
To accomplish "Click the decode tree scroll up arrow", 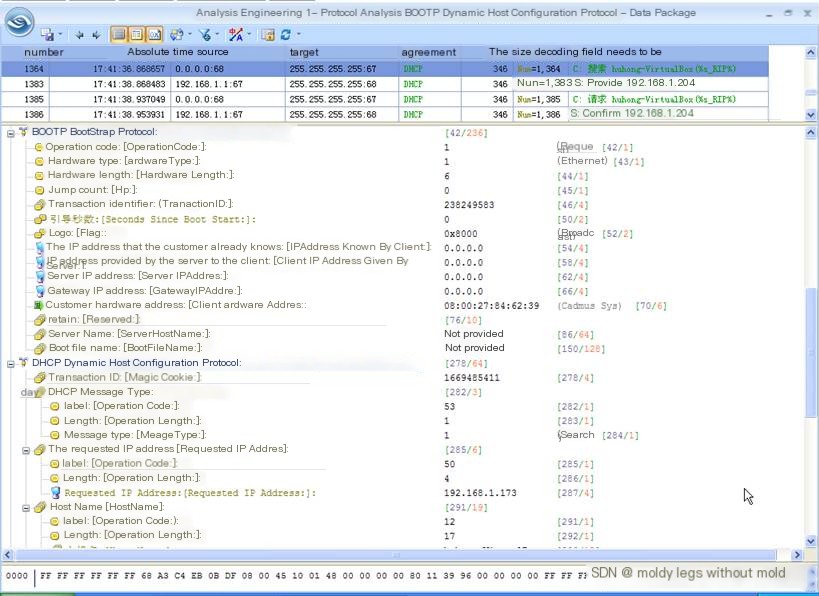I will pyautogui.click(x=811, y=133).
